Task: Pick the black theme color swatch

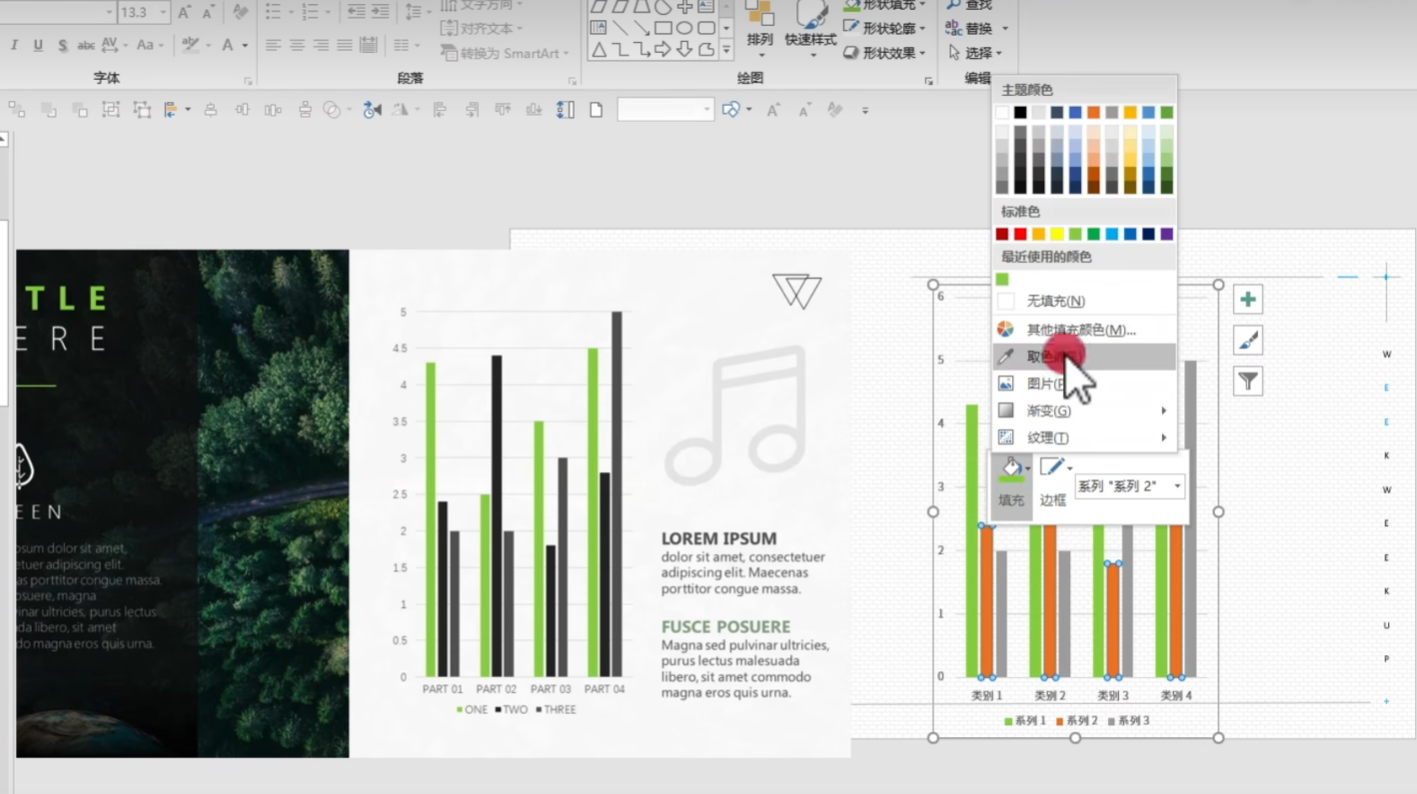Action: click(x=1020, y=112)
